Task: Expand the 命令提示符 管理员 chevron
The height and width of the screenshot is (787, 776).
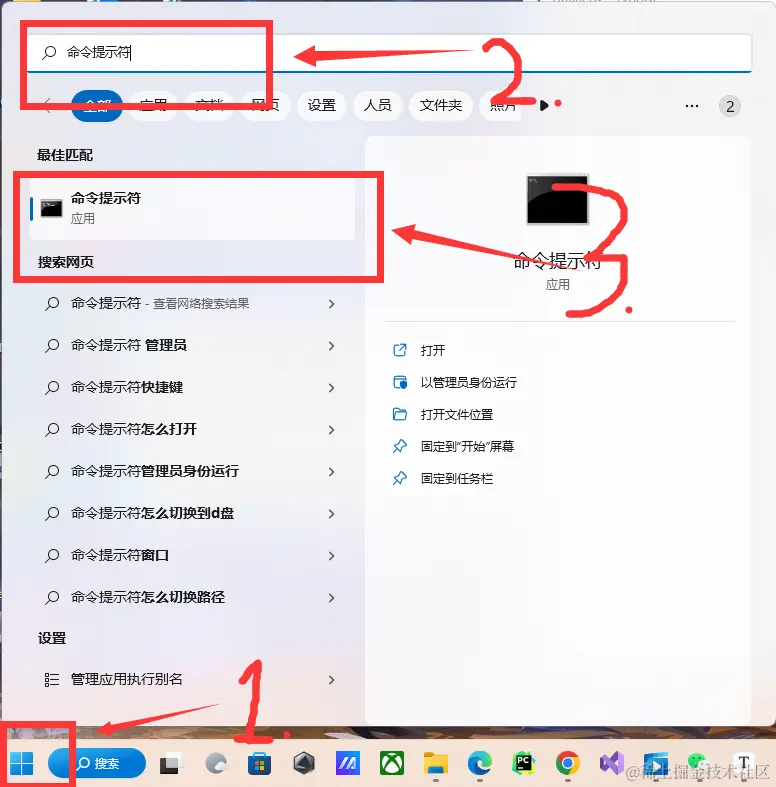Action: coord(331,346)
